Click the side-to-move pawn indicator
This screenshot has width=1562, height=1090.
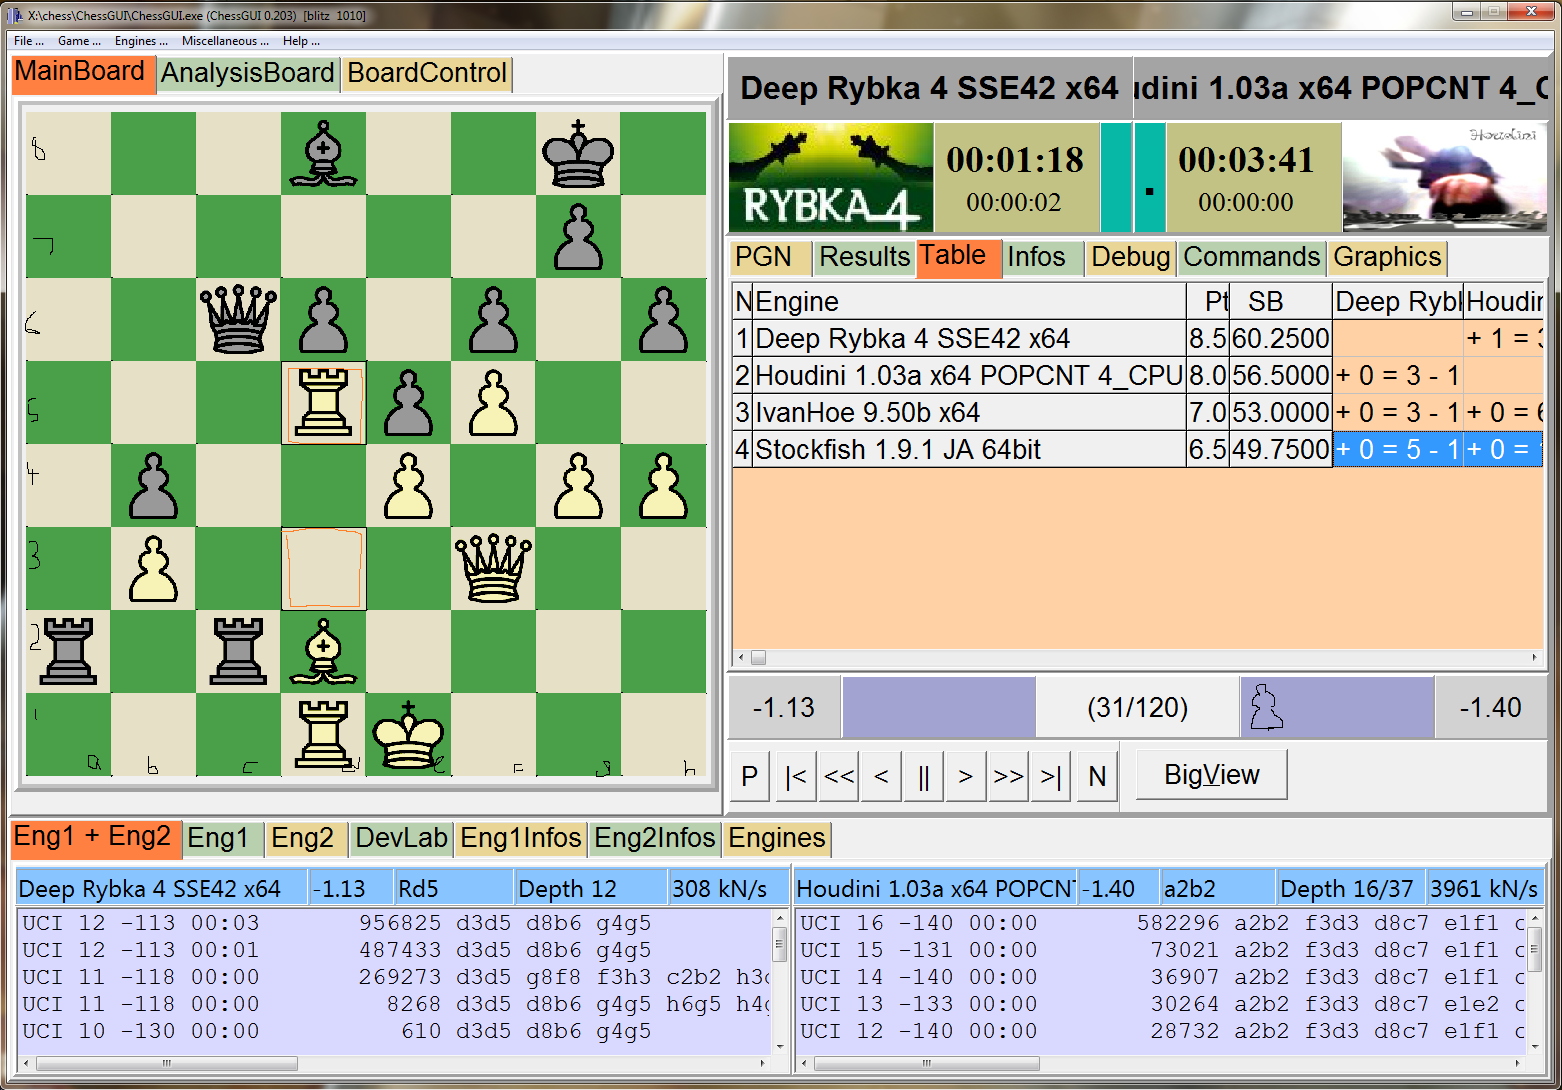coord(1266,707)
